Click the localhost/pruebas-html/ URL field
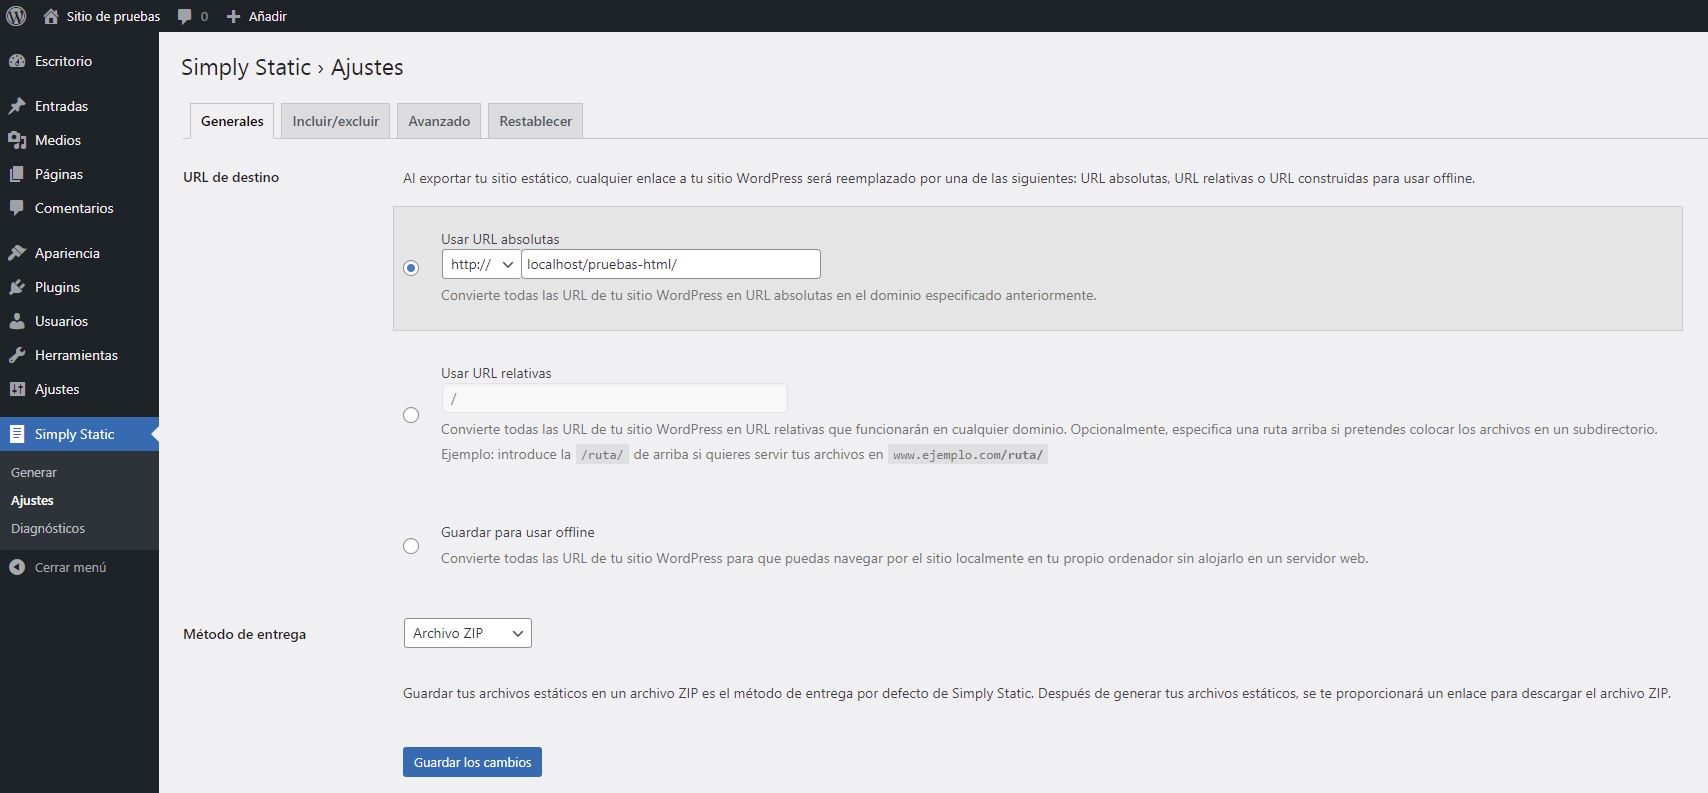1708x793 pixels. pos(671,264)
